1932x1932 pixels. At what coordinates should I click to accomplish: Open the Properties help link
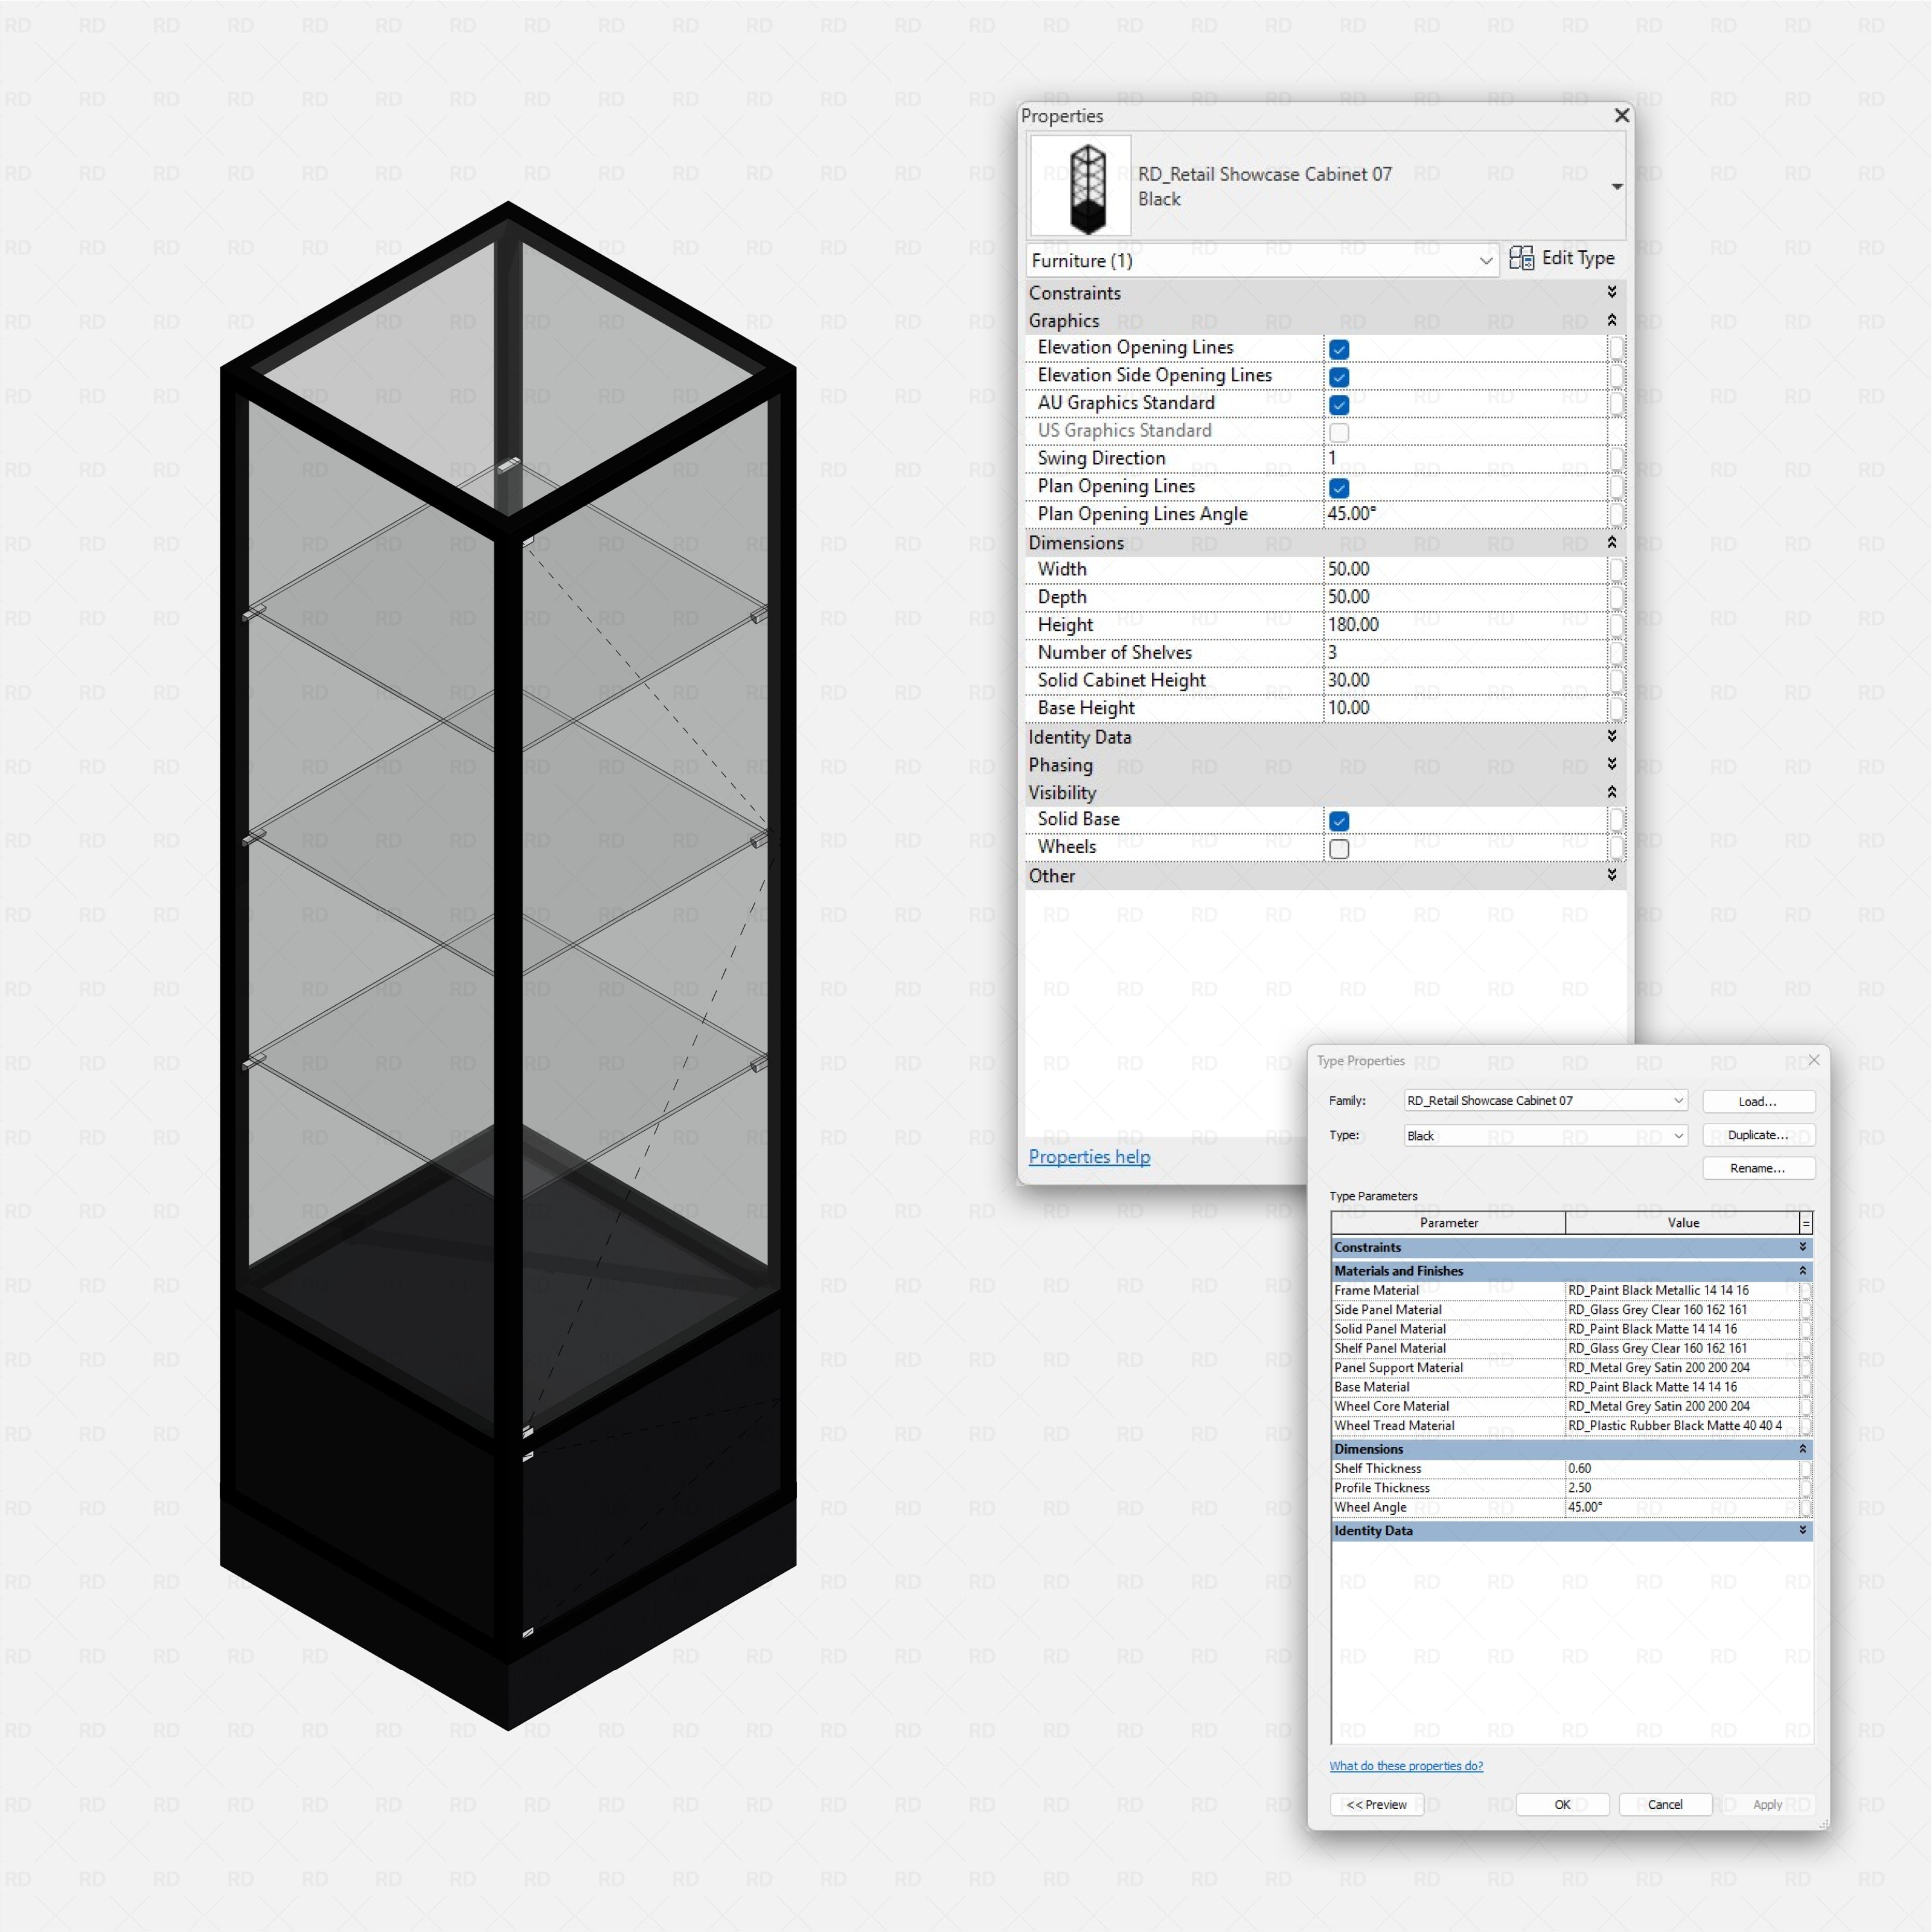click(x=1089, y=1156)
